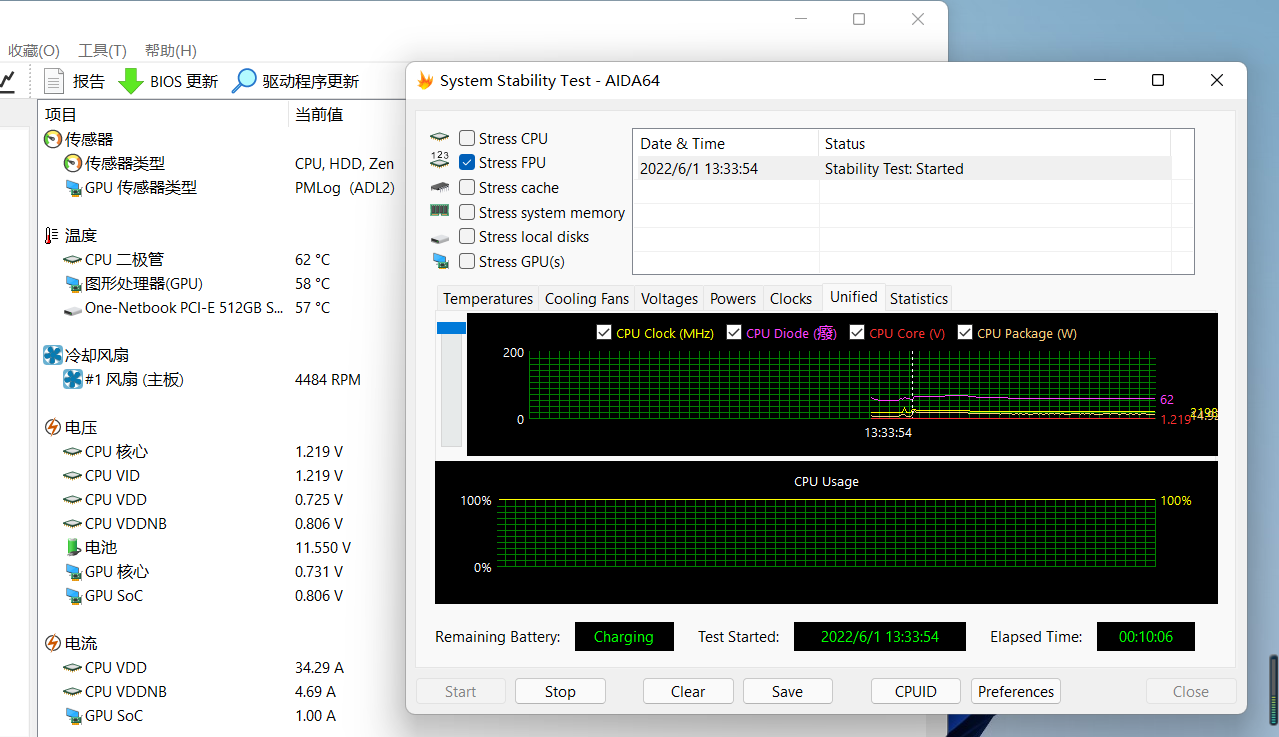Switch to the Statistics tab
This screenshot has width=1279, height=737.
pyautogui.click(x=918, y=298)
